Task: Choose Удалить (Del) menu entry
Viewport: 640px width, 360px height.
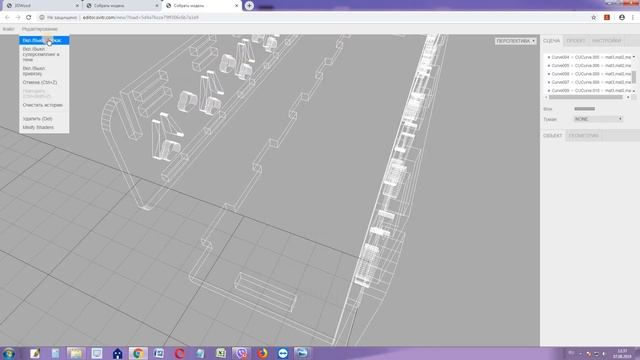Action: 44,119
